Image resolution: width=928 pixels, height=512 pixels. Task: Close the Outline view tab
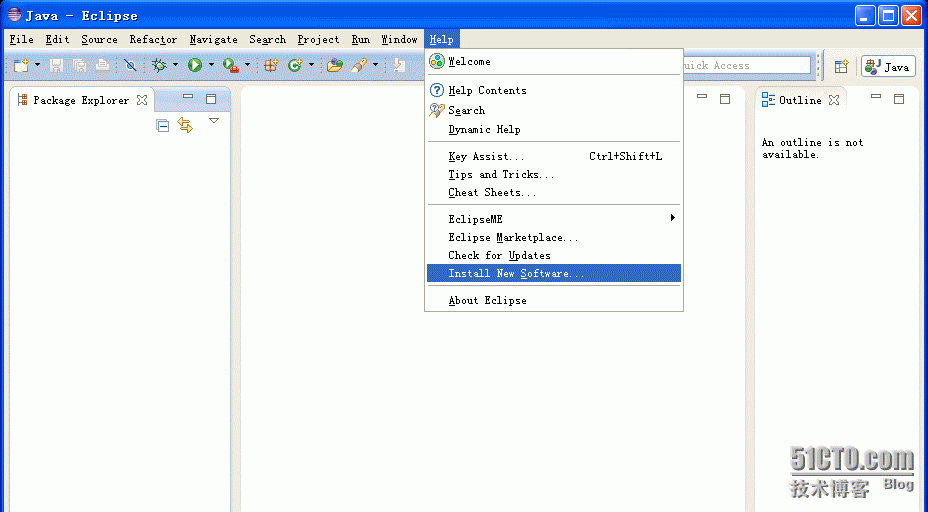coord(834,100)
